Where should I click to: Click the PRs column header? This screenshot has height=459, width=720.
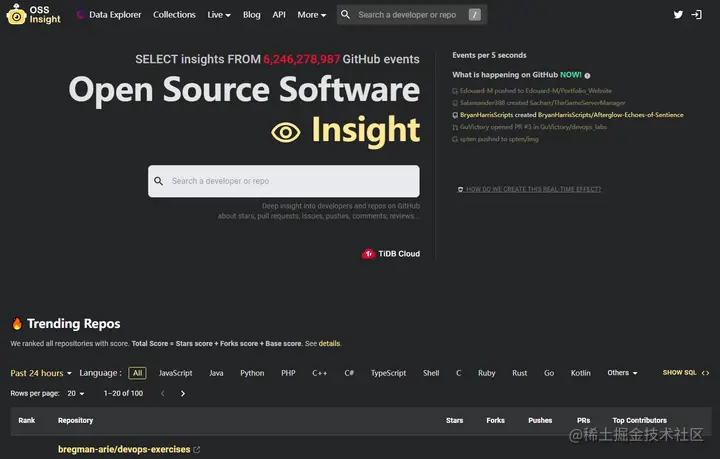tap(583, 420)
